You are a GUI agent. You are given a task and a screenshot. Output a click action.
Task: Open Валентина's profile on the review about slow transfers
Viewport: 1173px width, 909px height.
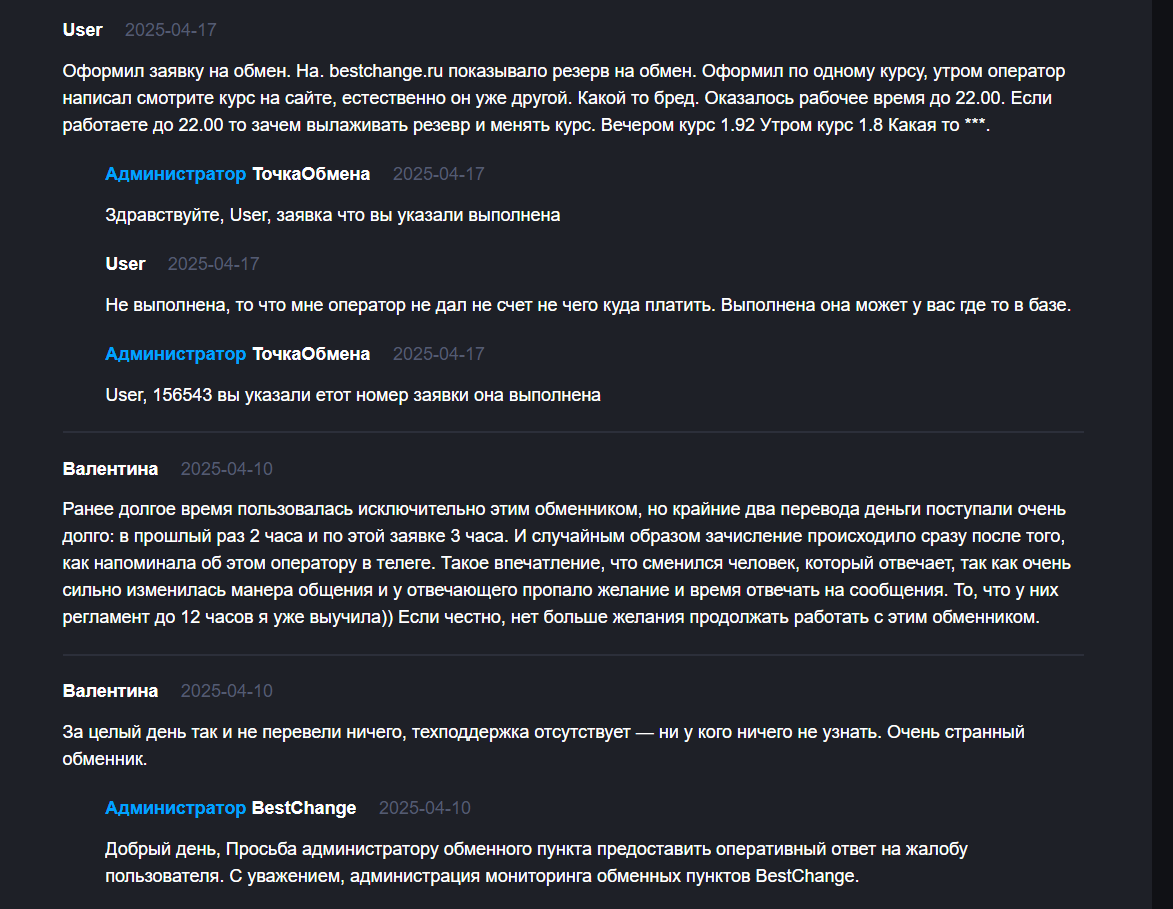[110, 469]
